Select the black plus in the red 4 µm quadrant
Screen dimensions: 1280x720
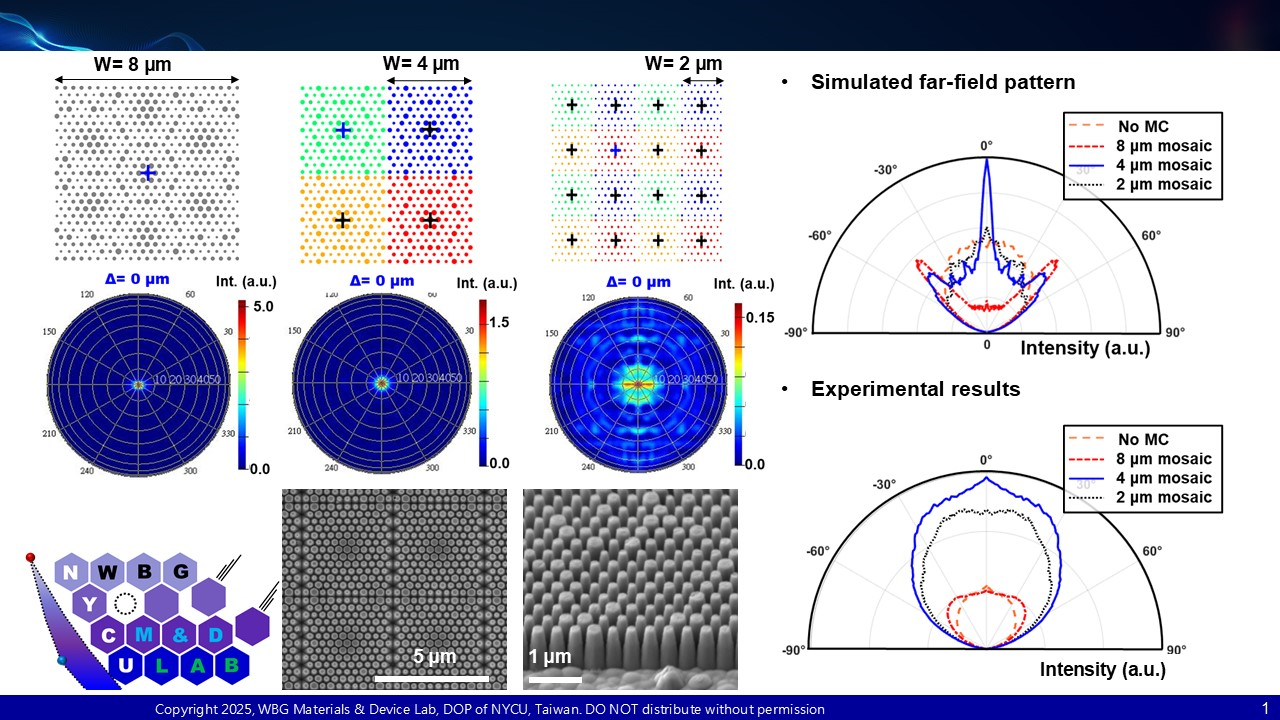pos(430,219)
